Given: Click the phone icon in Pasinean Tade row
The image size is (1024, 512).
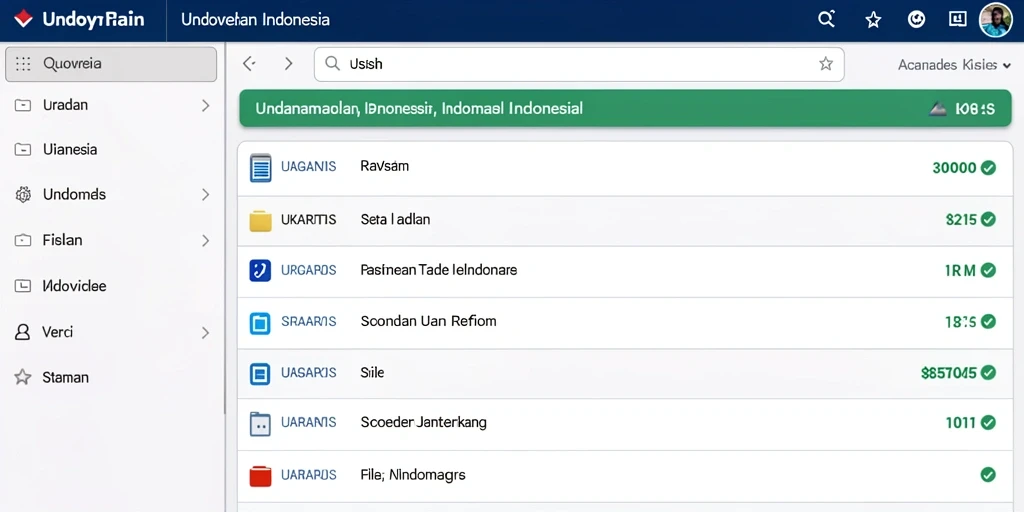Looking at the screenshot, I should (260, 270).
